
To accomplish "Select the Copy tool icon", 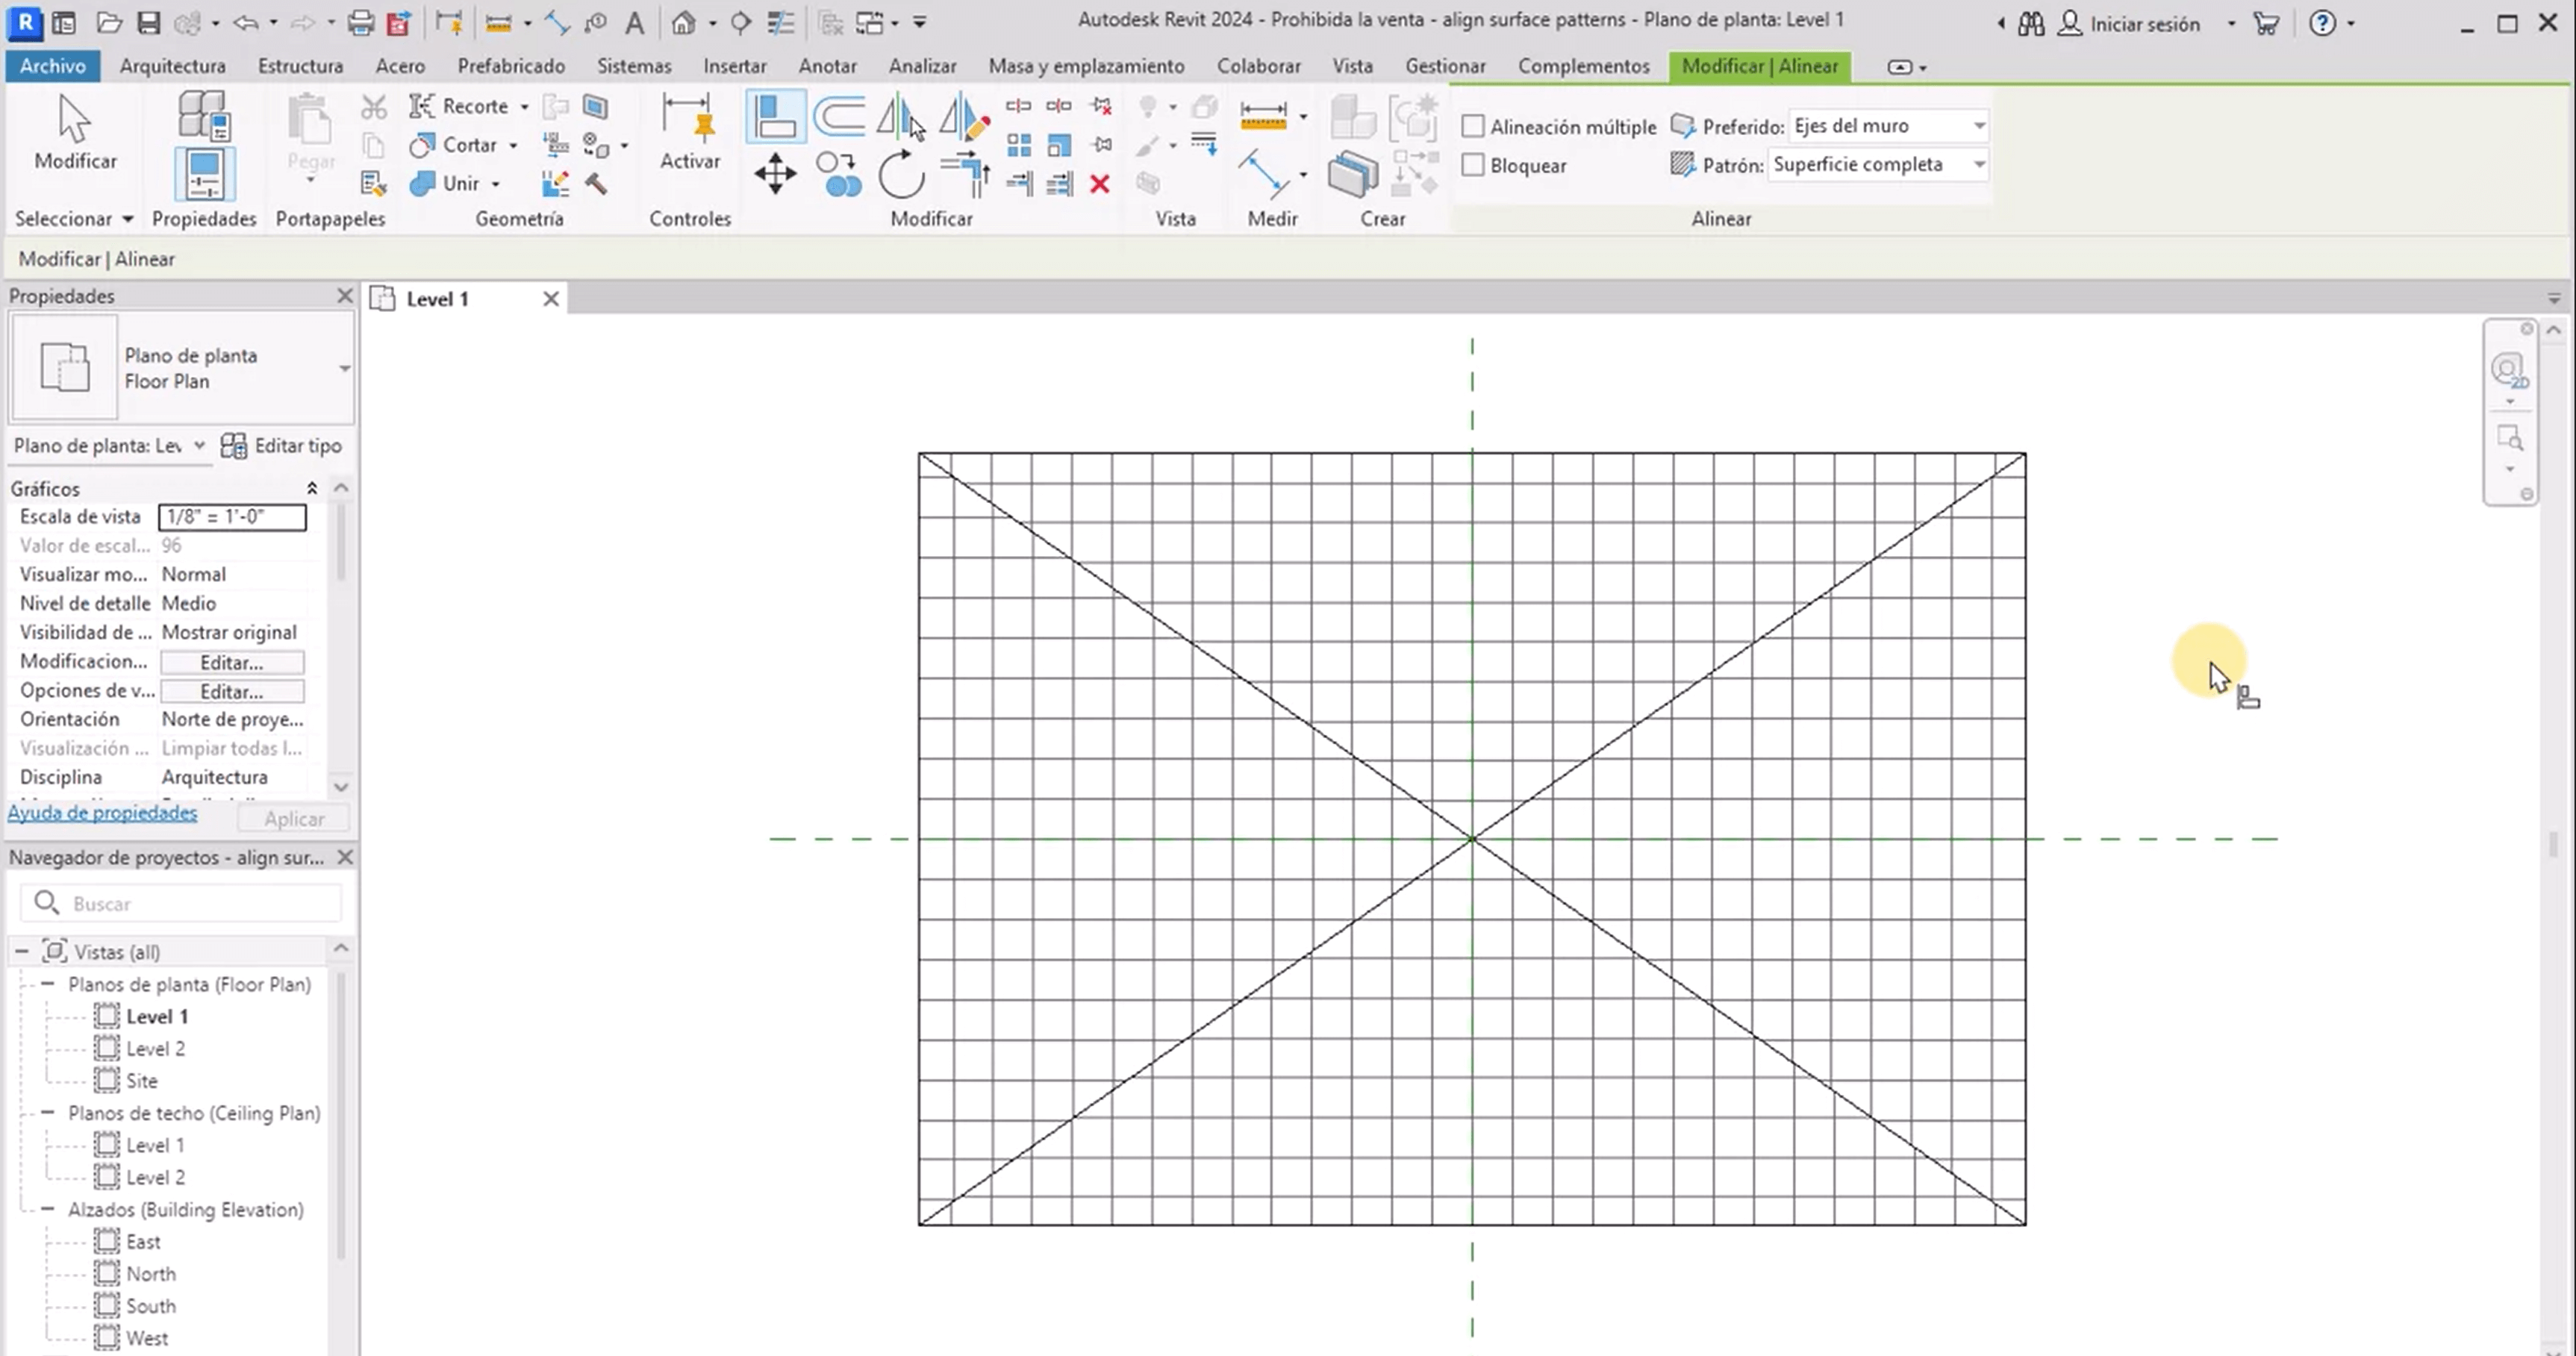I will point(838,175).
